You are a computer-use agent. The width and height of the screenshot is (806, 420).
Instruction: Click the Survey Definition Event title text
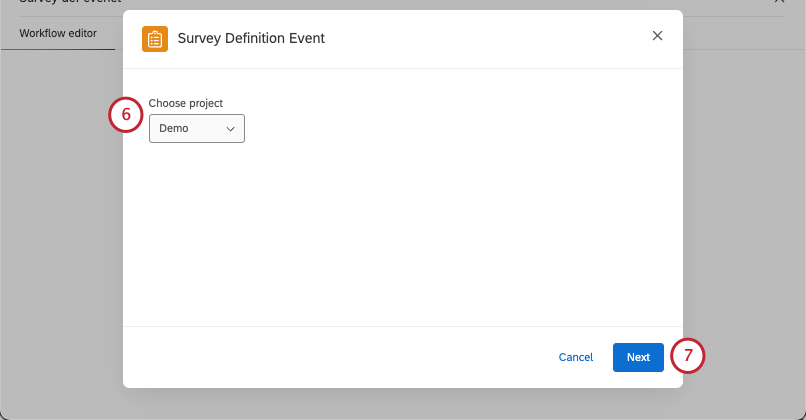251,39
